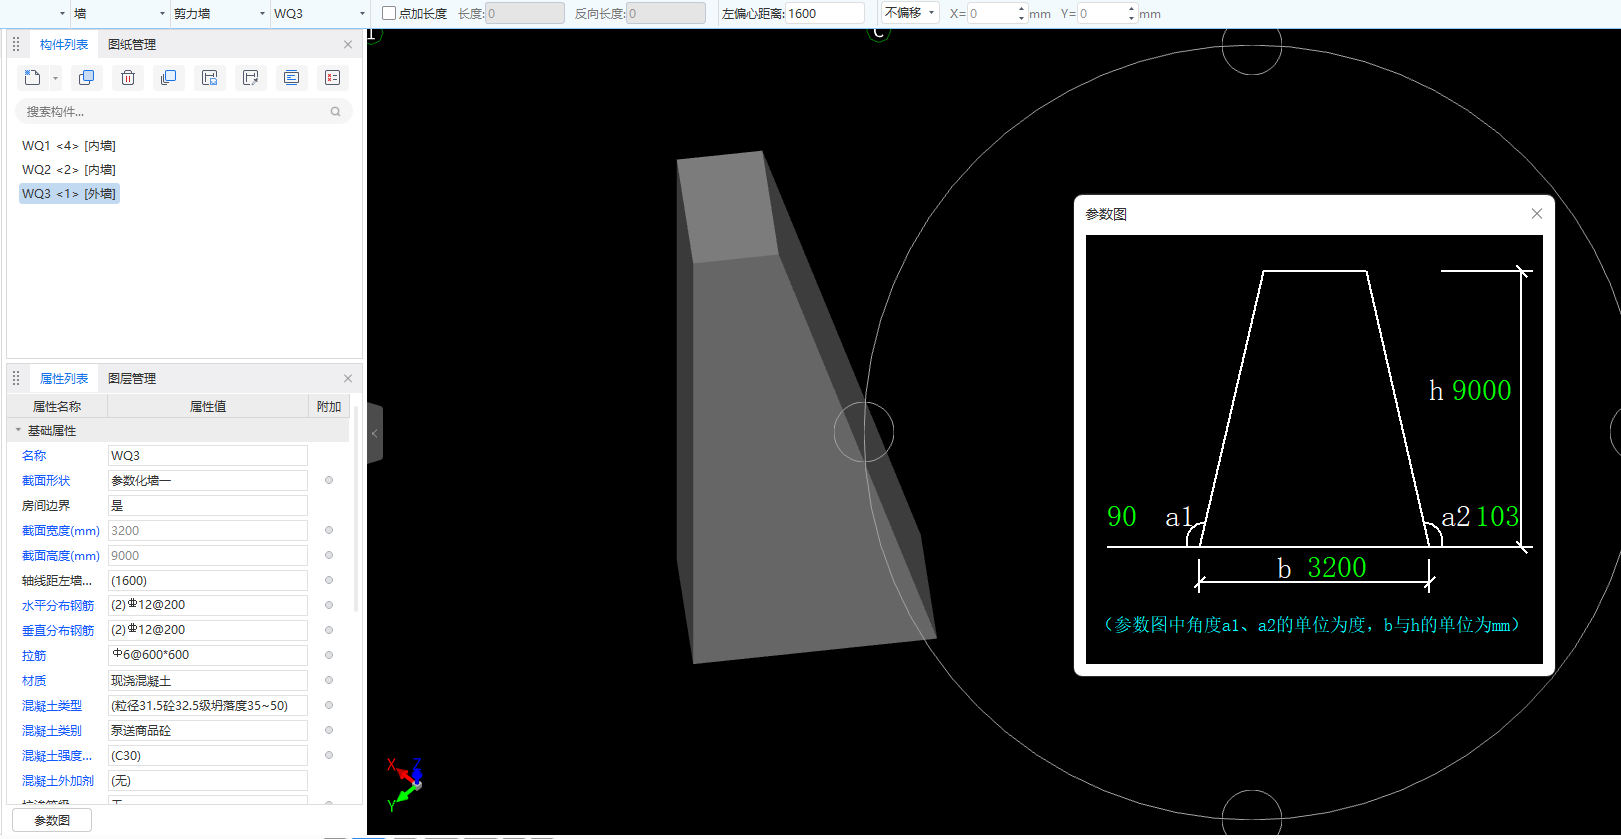The width and height of the screenshot is (1621, 839).
Task: Toggle attach circle for 混凝土类型 row
Action: click(329, 705)
